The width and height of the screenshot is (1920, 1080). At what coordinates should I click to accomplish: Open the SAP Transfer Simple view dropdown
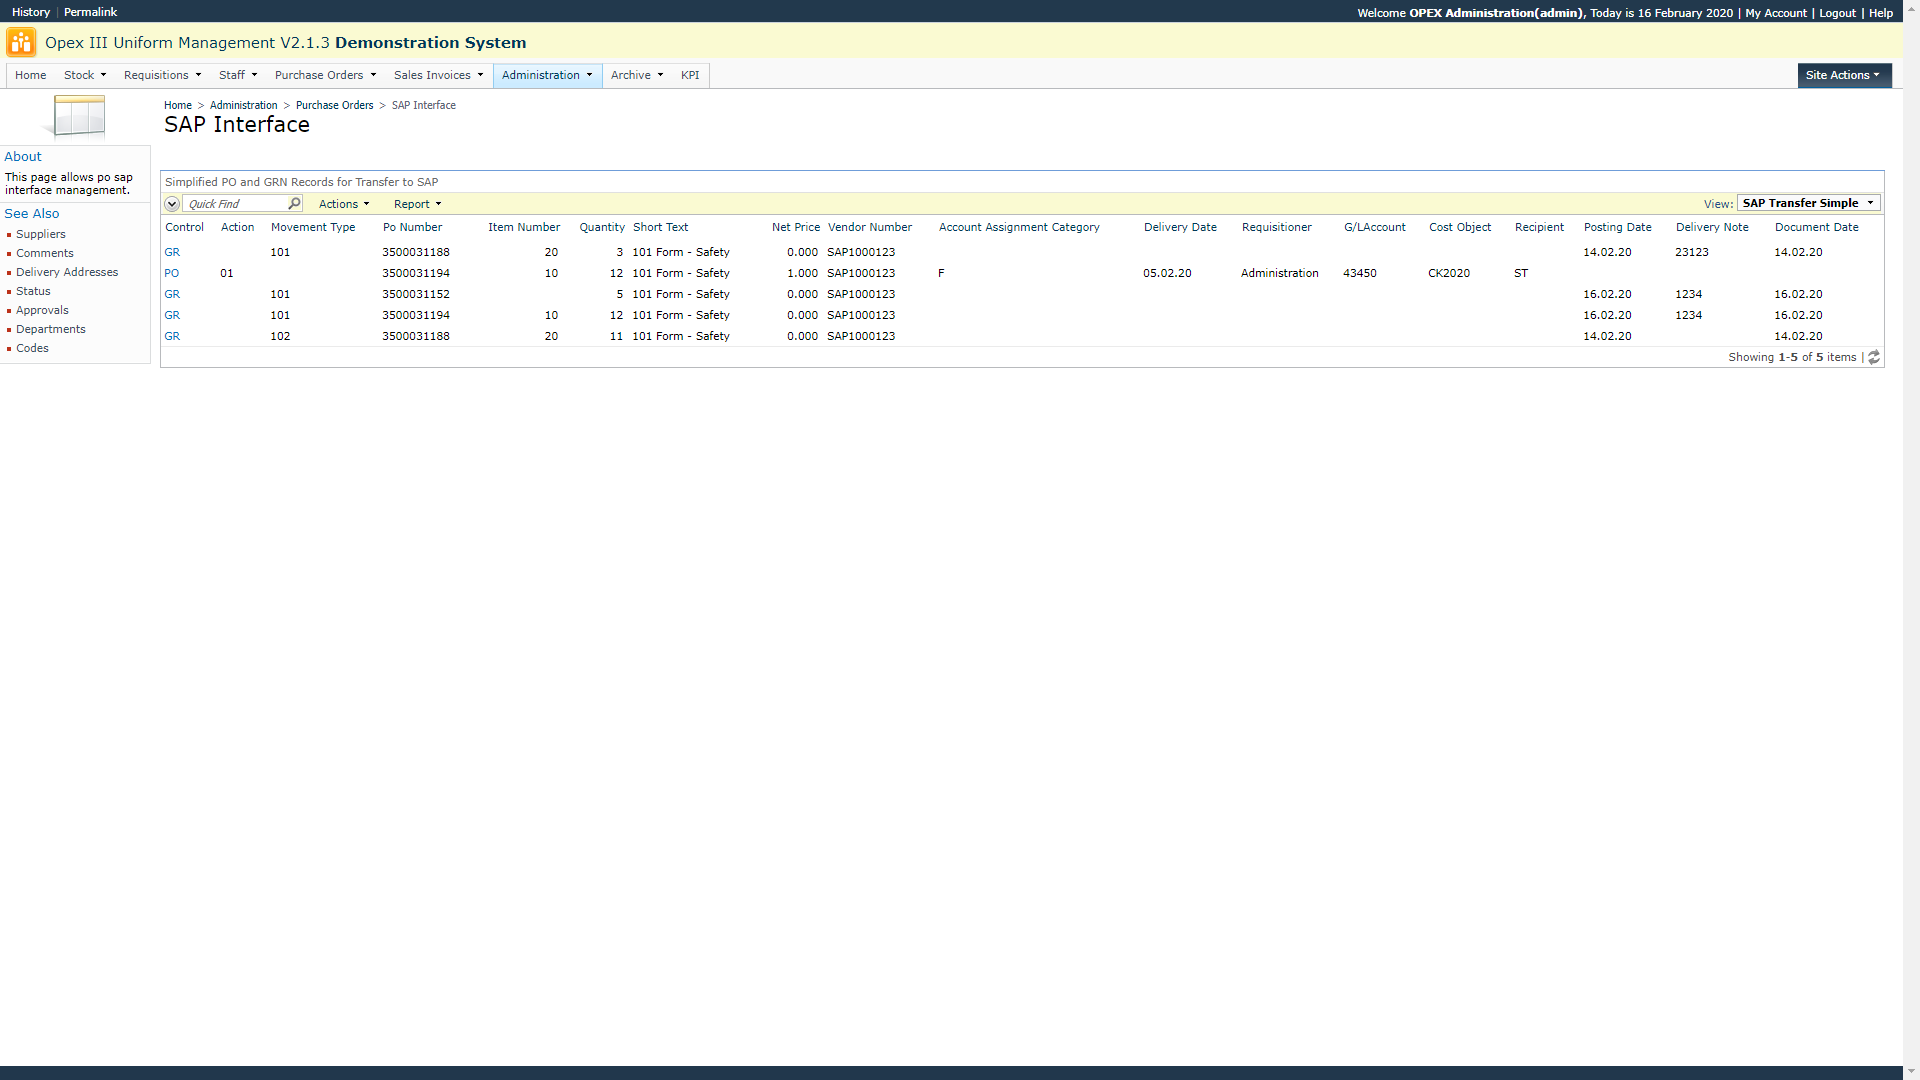click(x=1808, y=203)
